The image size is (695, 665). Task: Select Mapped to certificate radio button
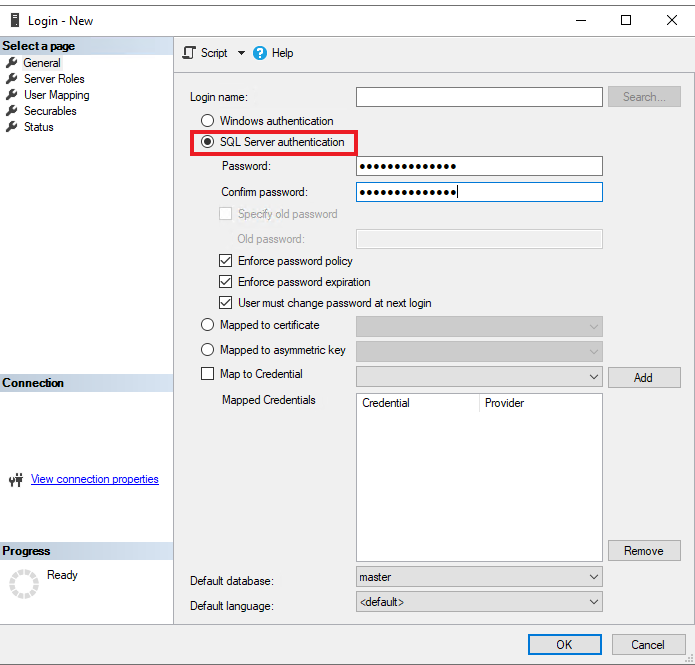(207, 325)
